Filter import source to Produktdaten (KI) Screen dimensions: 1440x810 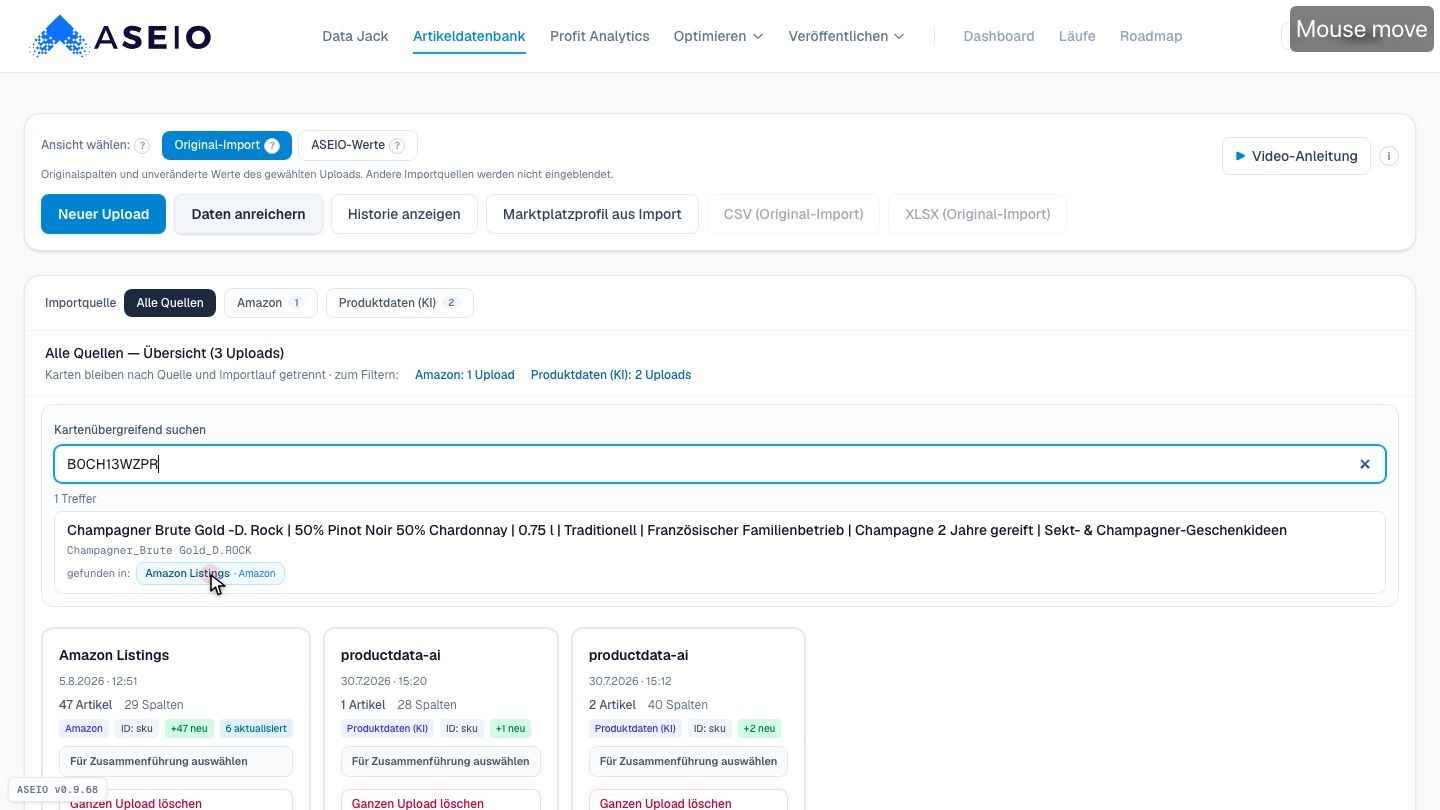click(x=399, y=303)
